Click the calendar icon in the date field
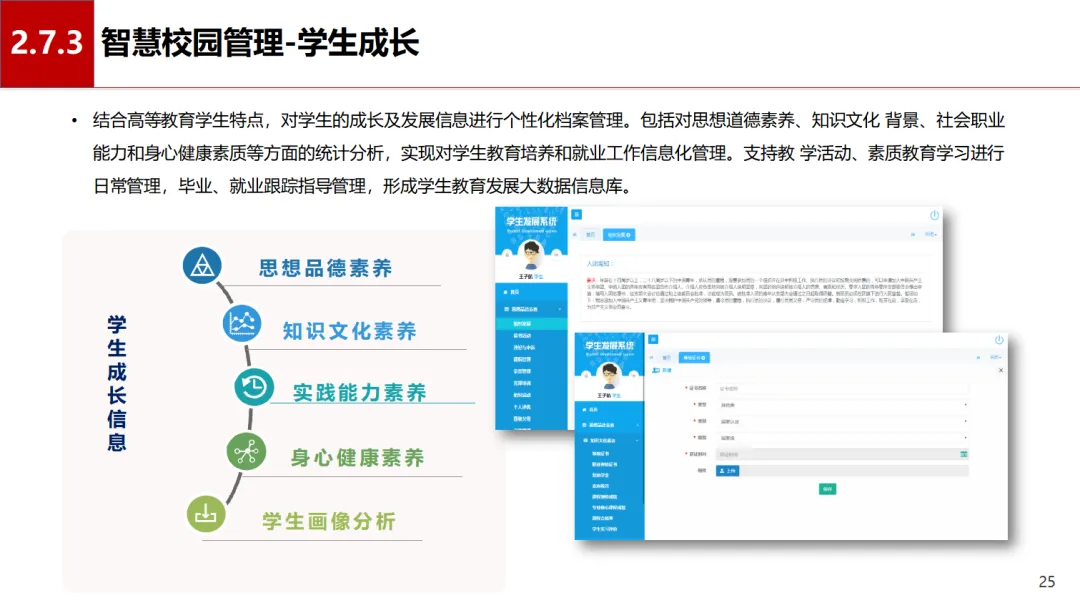1080x608 pixels. [964, 454]
